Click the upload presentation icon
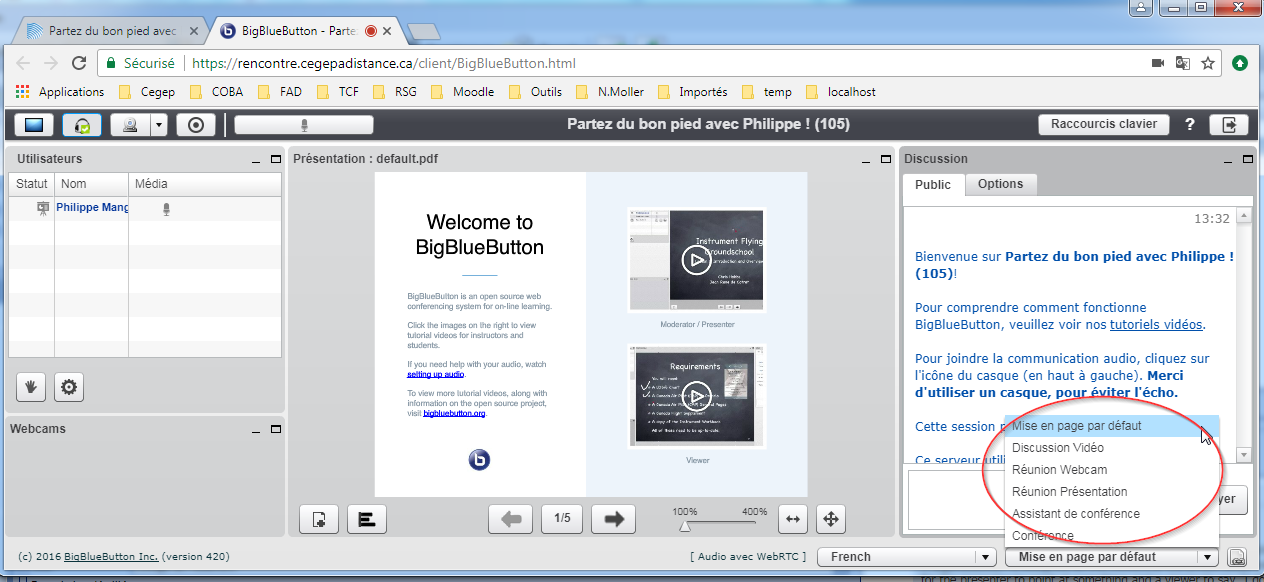The image size is (1264, 582). click(x=319, y=519)
